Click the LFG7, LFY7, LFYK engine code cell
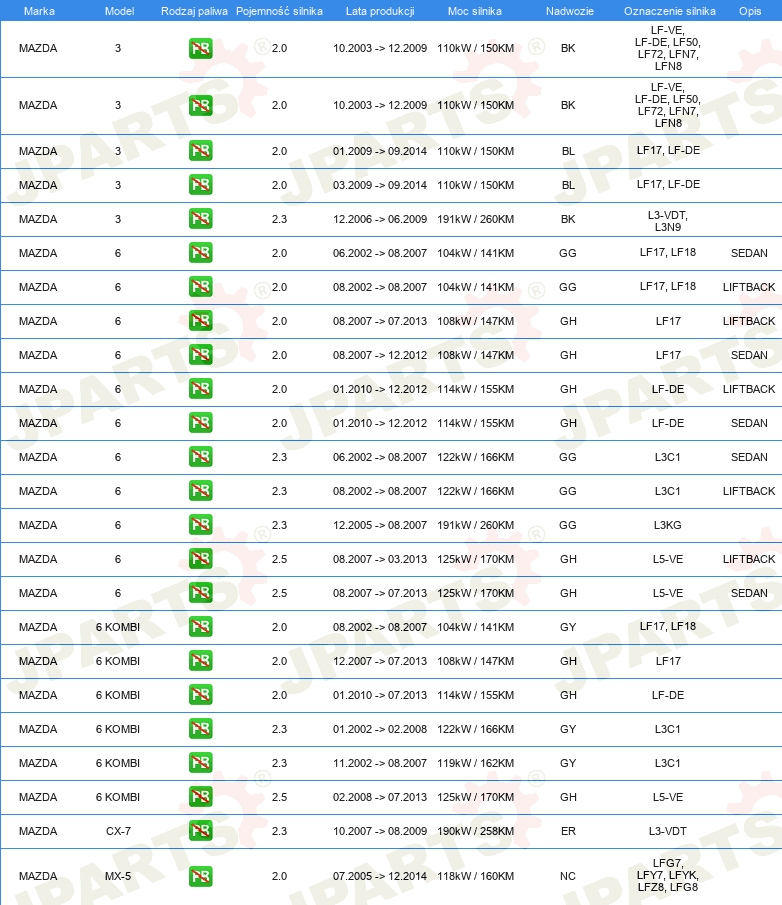The height and width of the screenshot is (905, 782). [668, 875]
